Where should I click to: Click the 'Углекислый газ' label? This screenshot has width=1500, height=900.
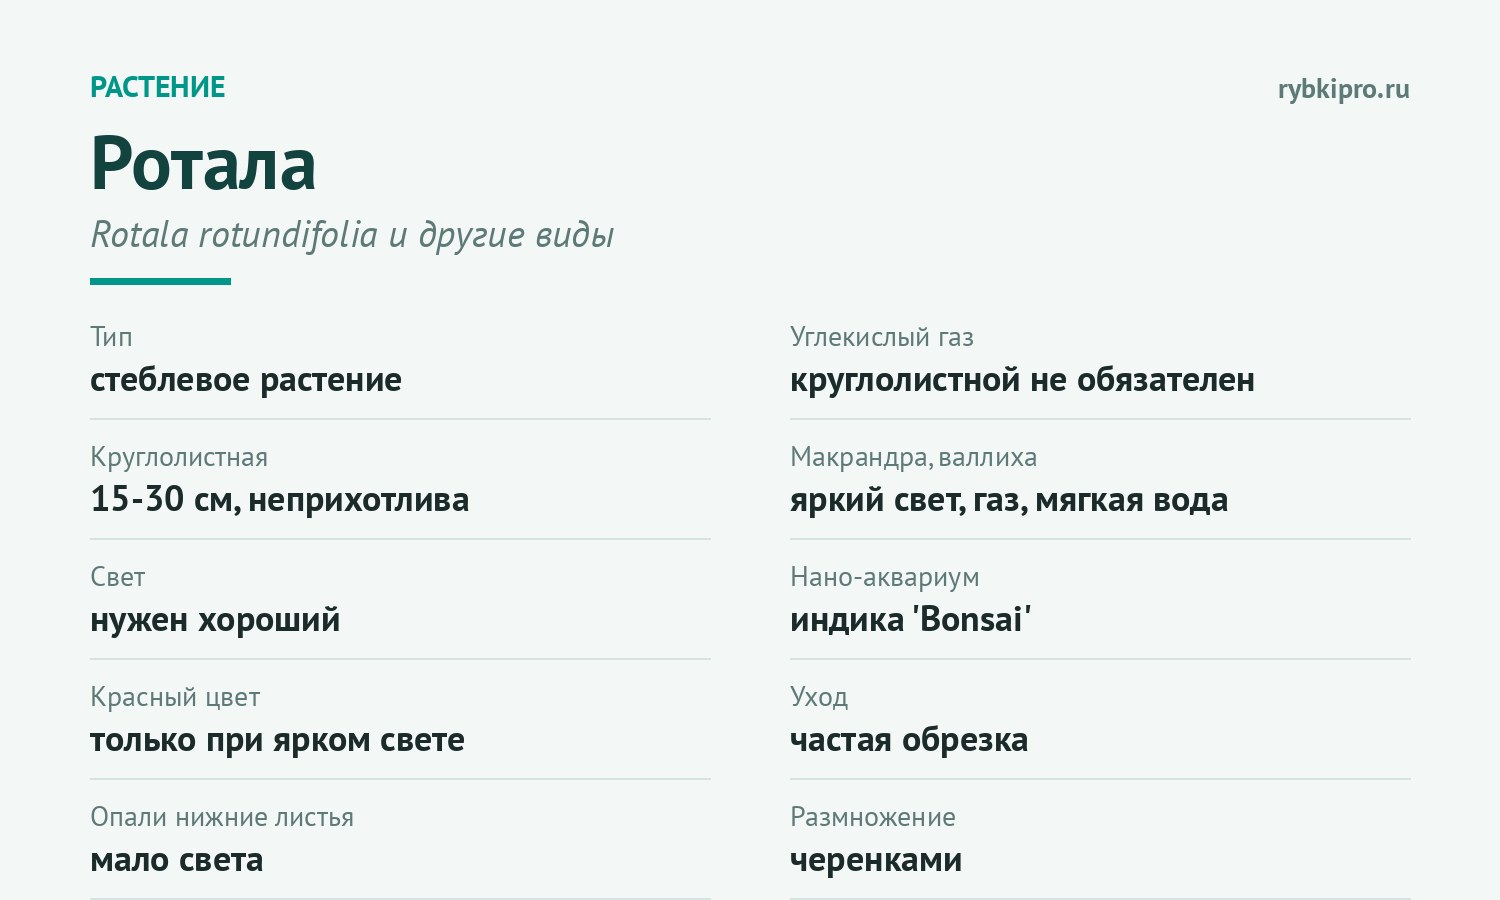click(x=882, y=337)
